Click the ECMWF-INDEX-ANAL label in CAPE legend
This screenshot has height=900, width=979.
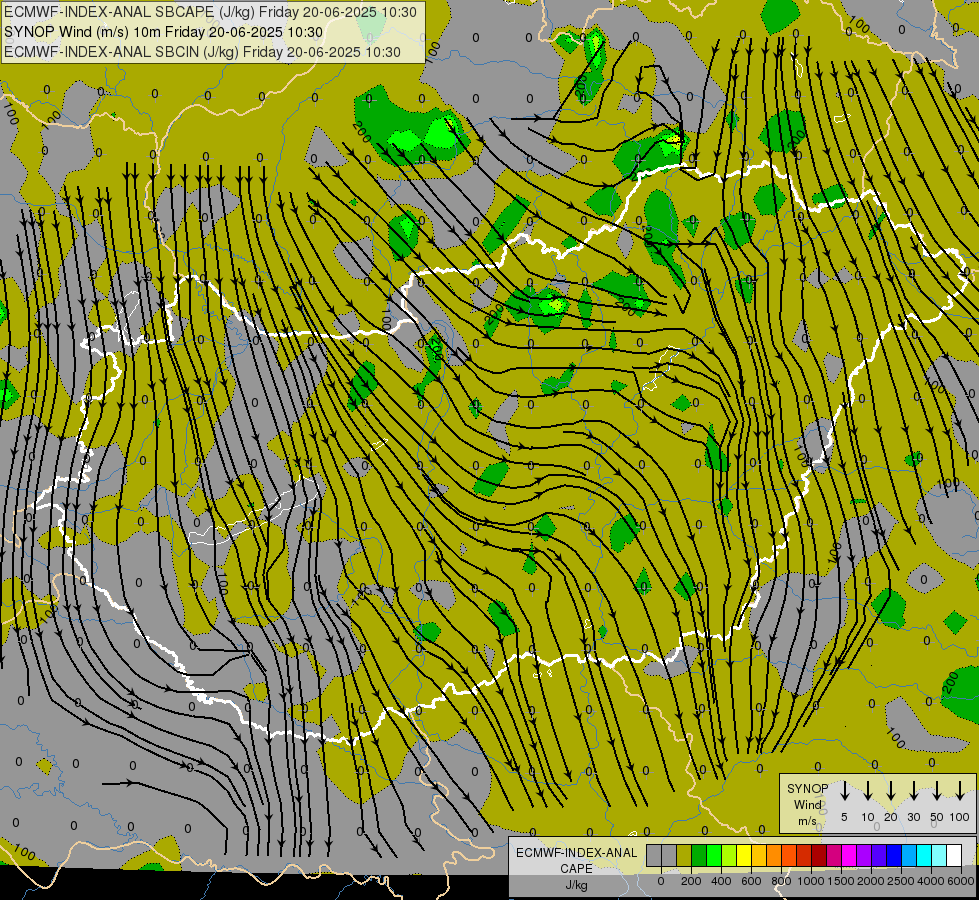[577, 853]
